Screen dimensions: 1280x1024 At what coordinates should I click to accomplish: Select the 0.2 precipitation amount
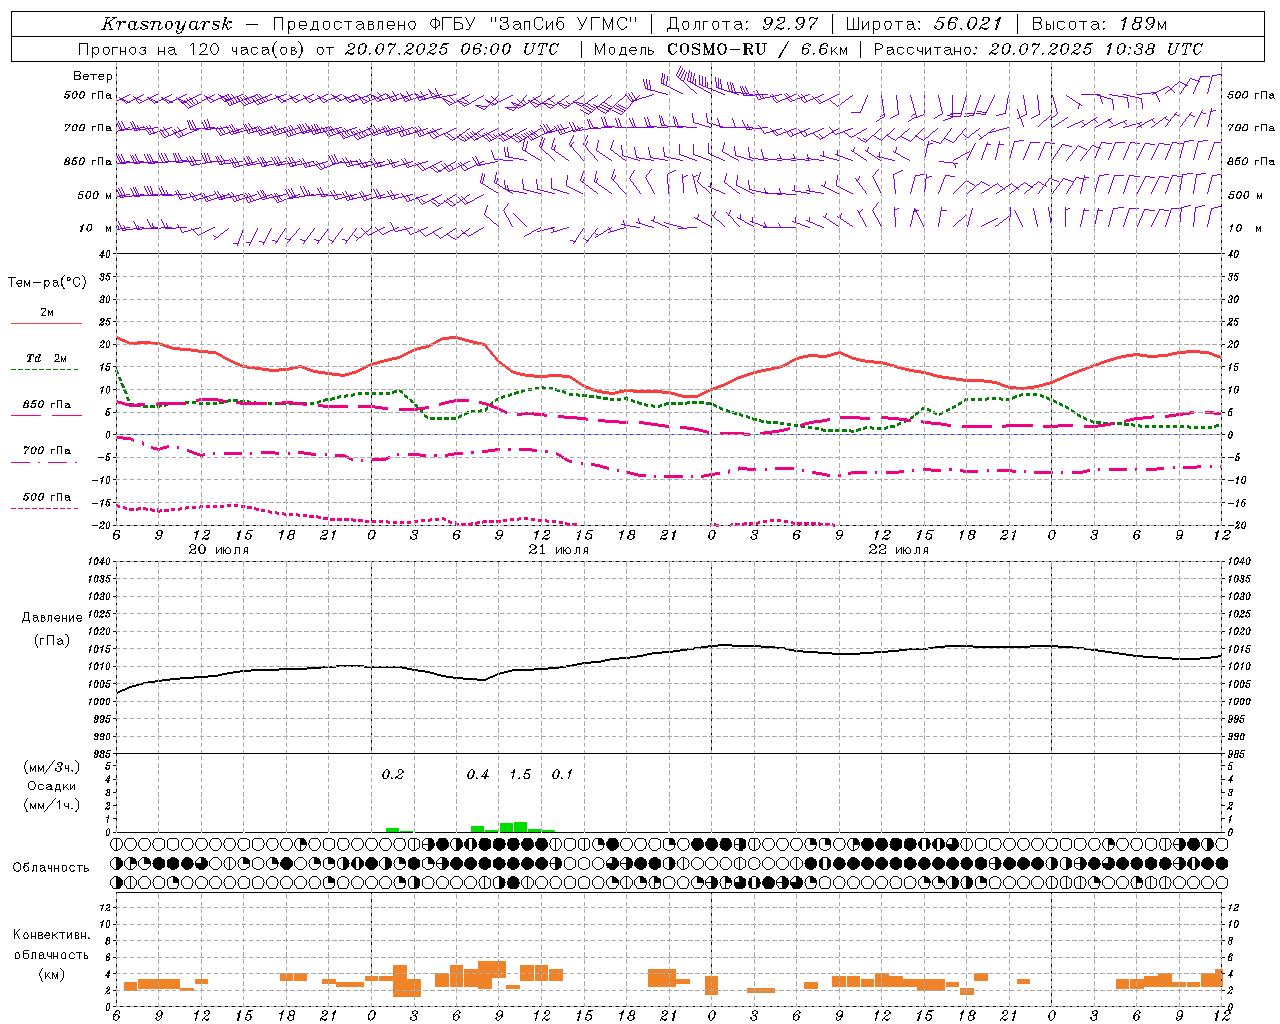(393, 775)
